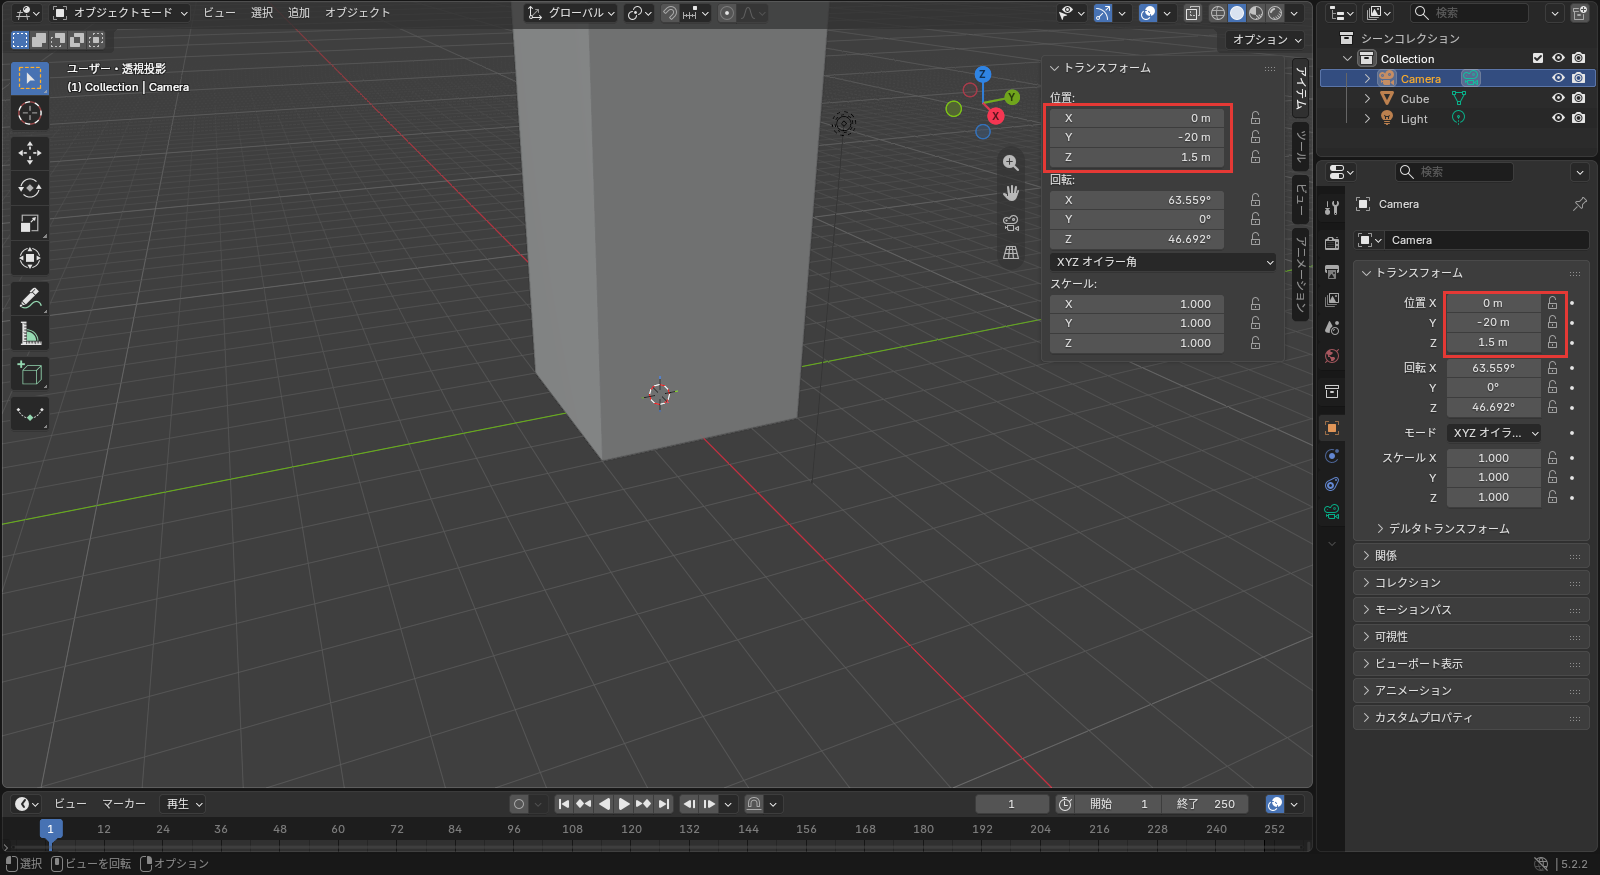Click the viewport zoom magnifier icon

point(1011,163)
